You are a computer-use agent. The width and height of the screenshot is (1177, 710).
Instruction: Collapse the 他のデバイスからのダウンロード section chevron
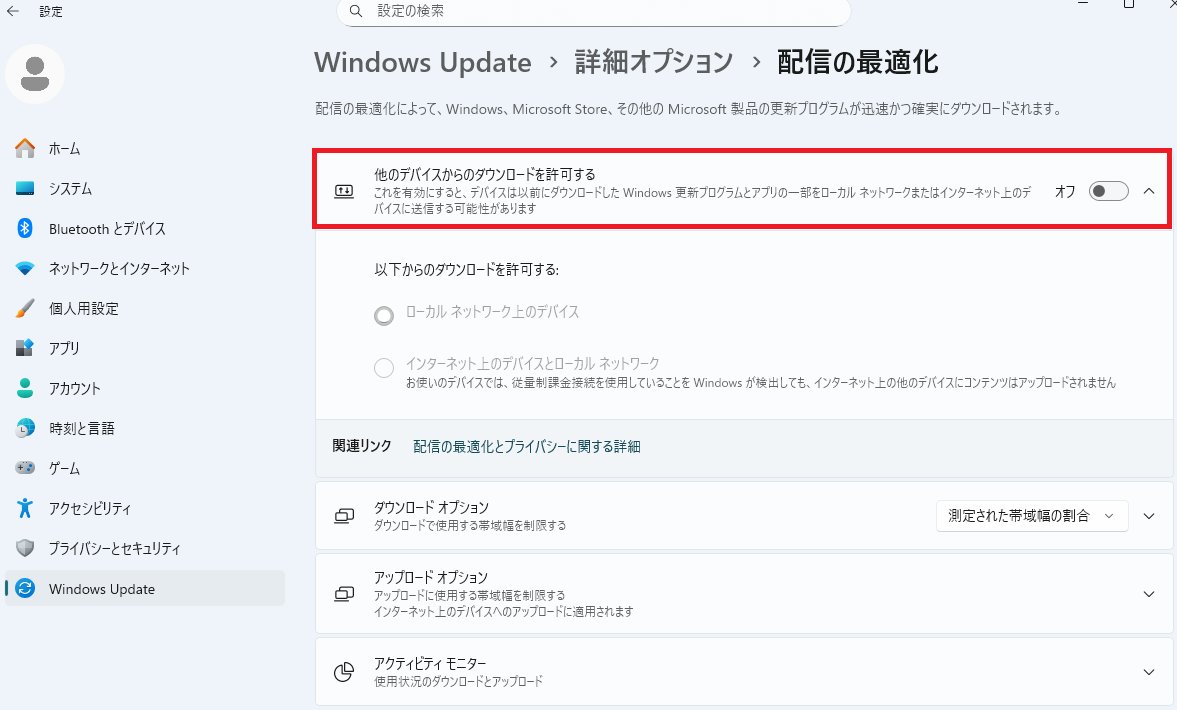coord(1148,191)
